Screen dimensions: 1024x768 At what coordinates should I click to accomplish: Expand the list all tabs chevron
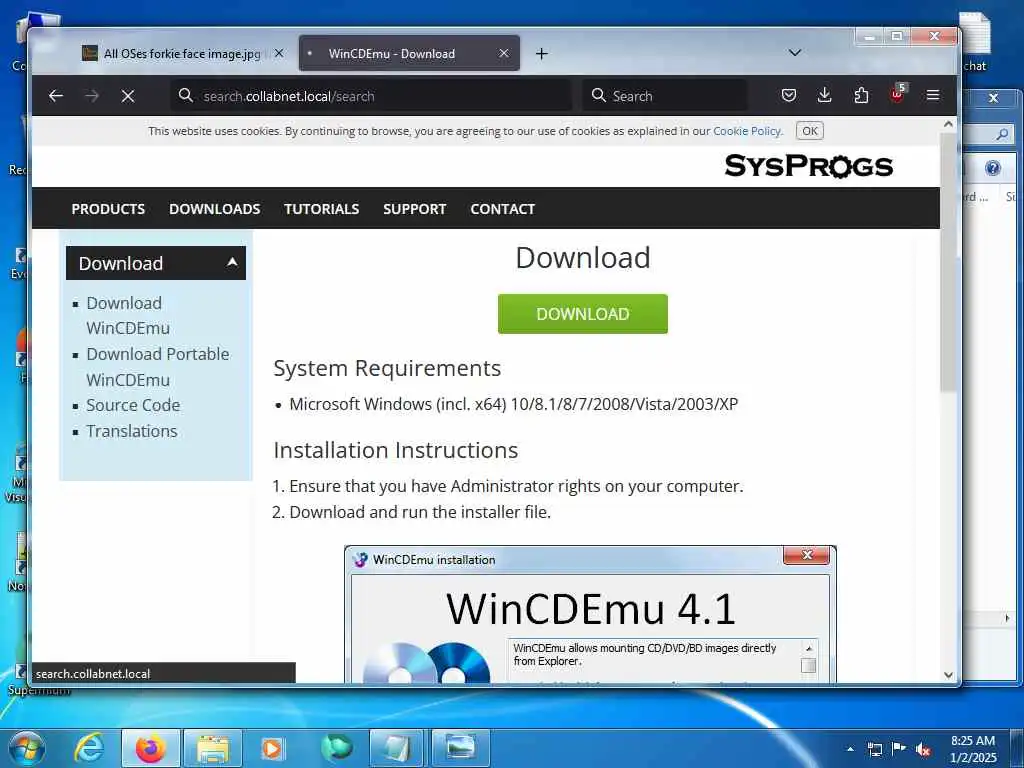point(795,53)
